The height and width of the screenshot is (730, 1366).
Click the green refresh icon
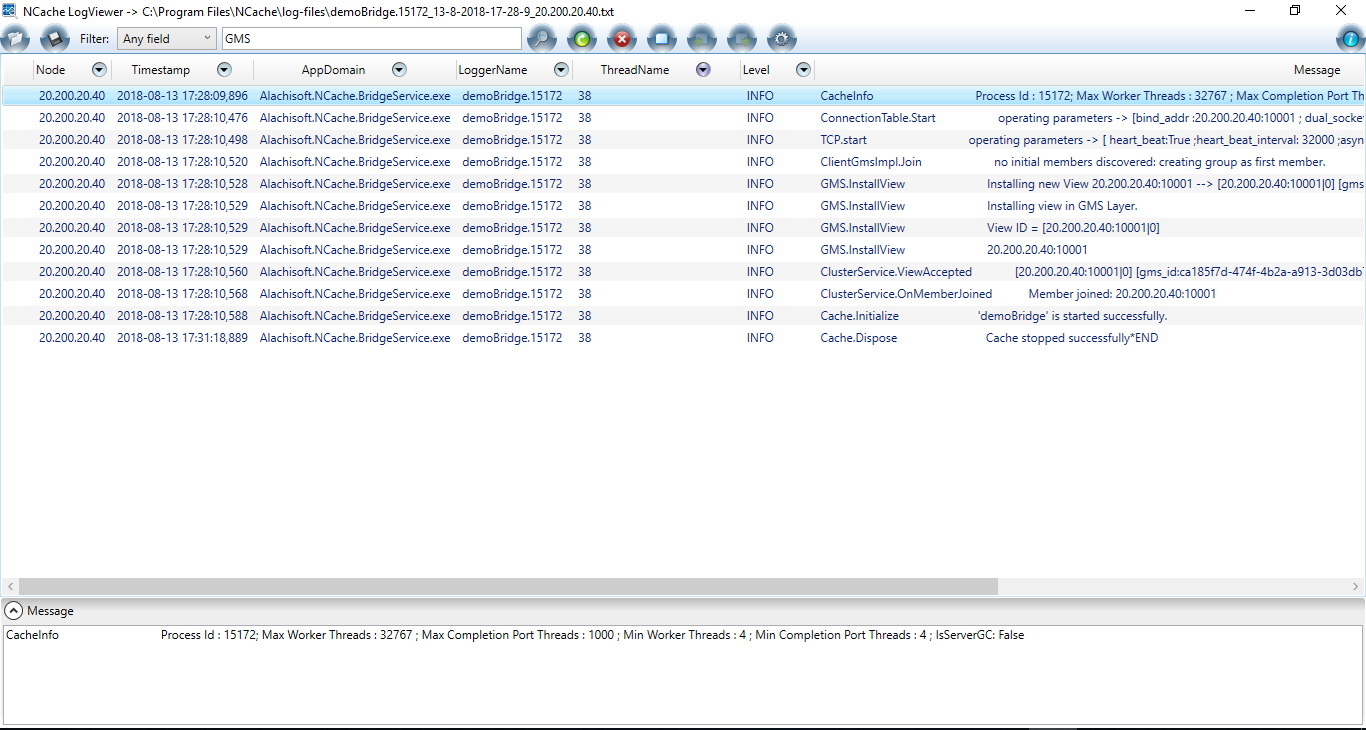582,39
